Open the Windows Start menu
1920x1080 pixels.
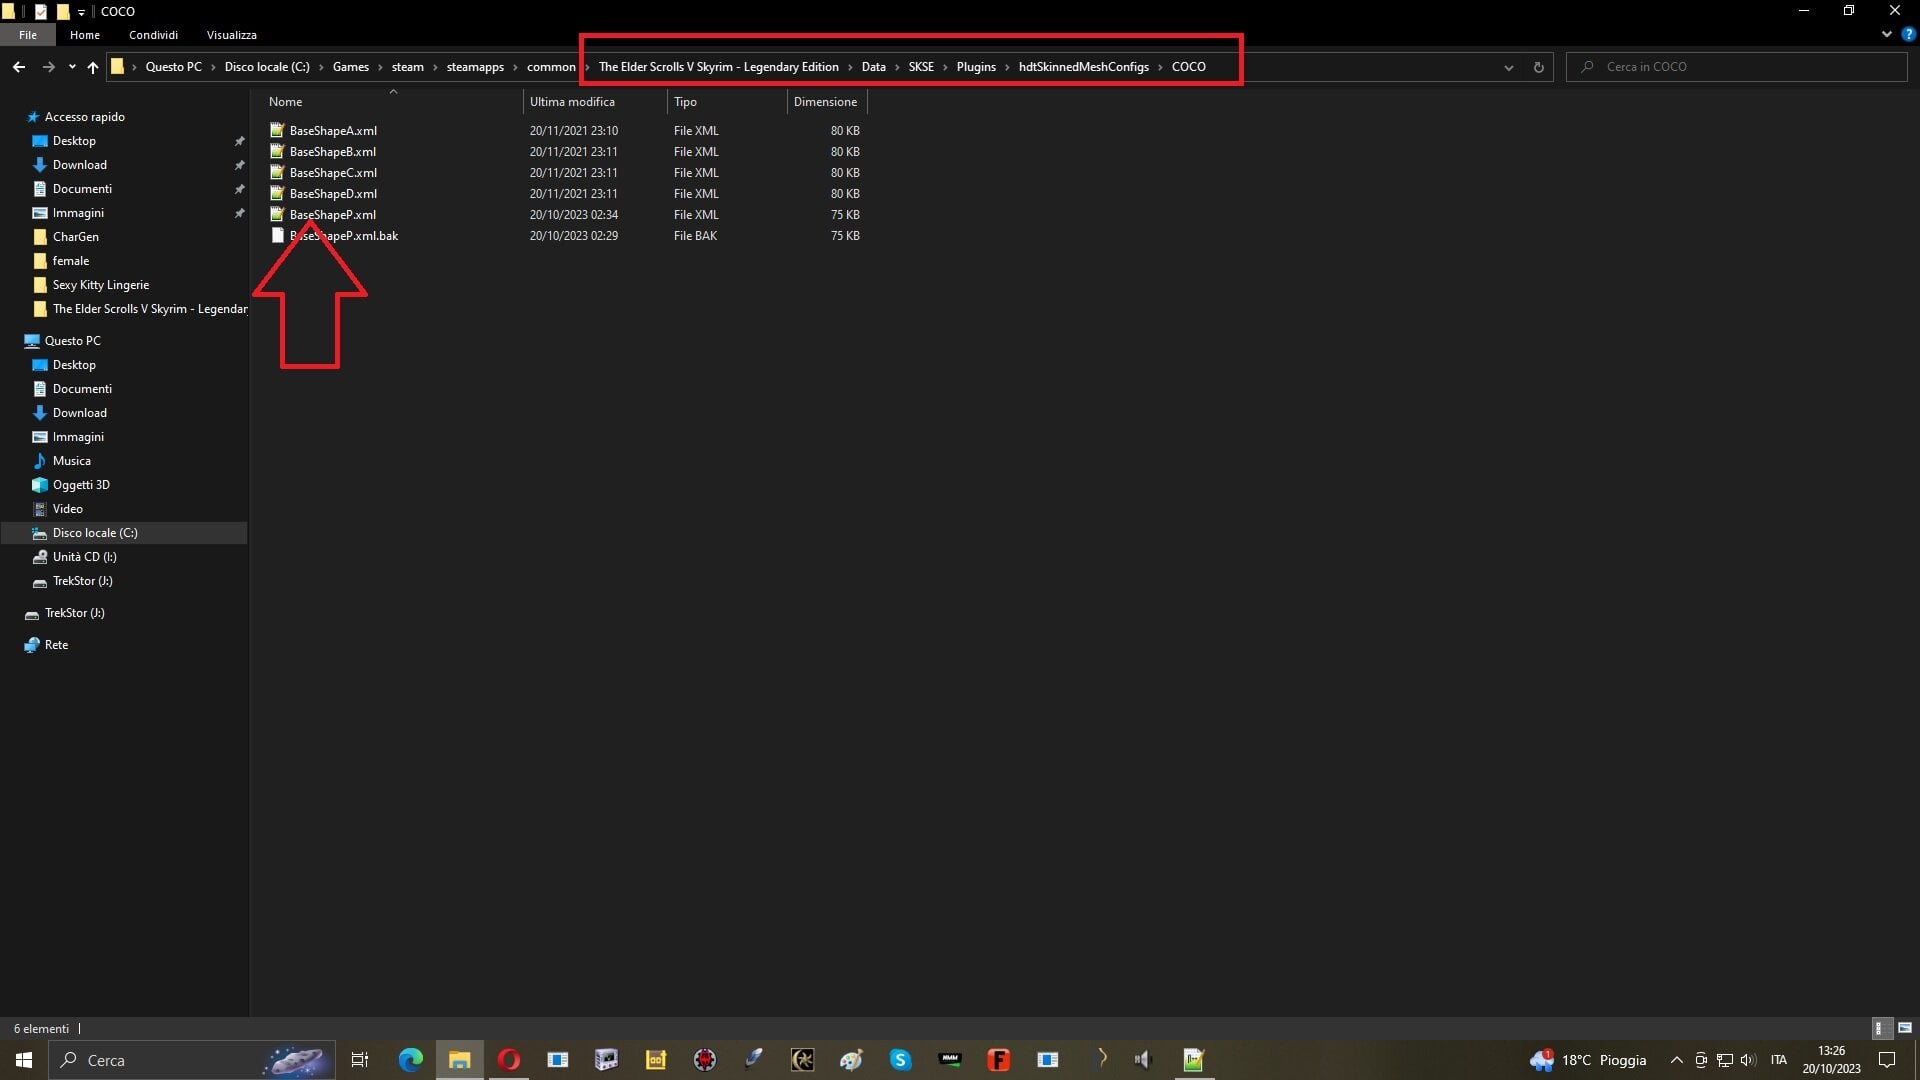(x=24, y=1060)
